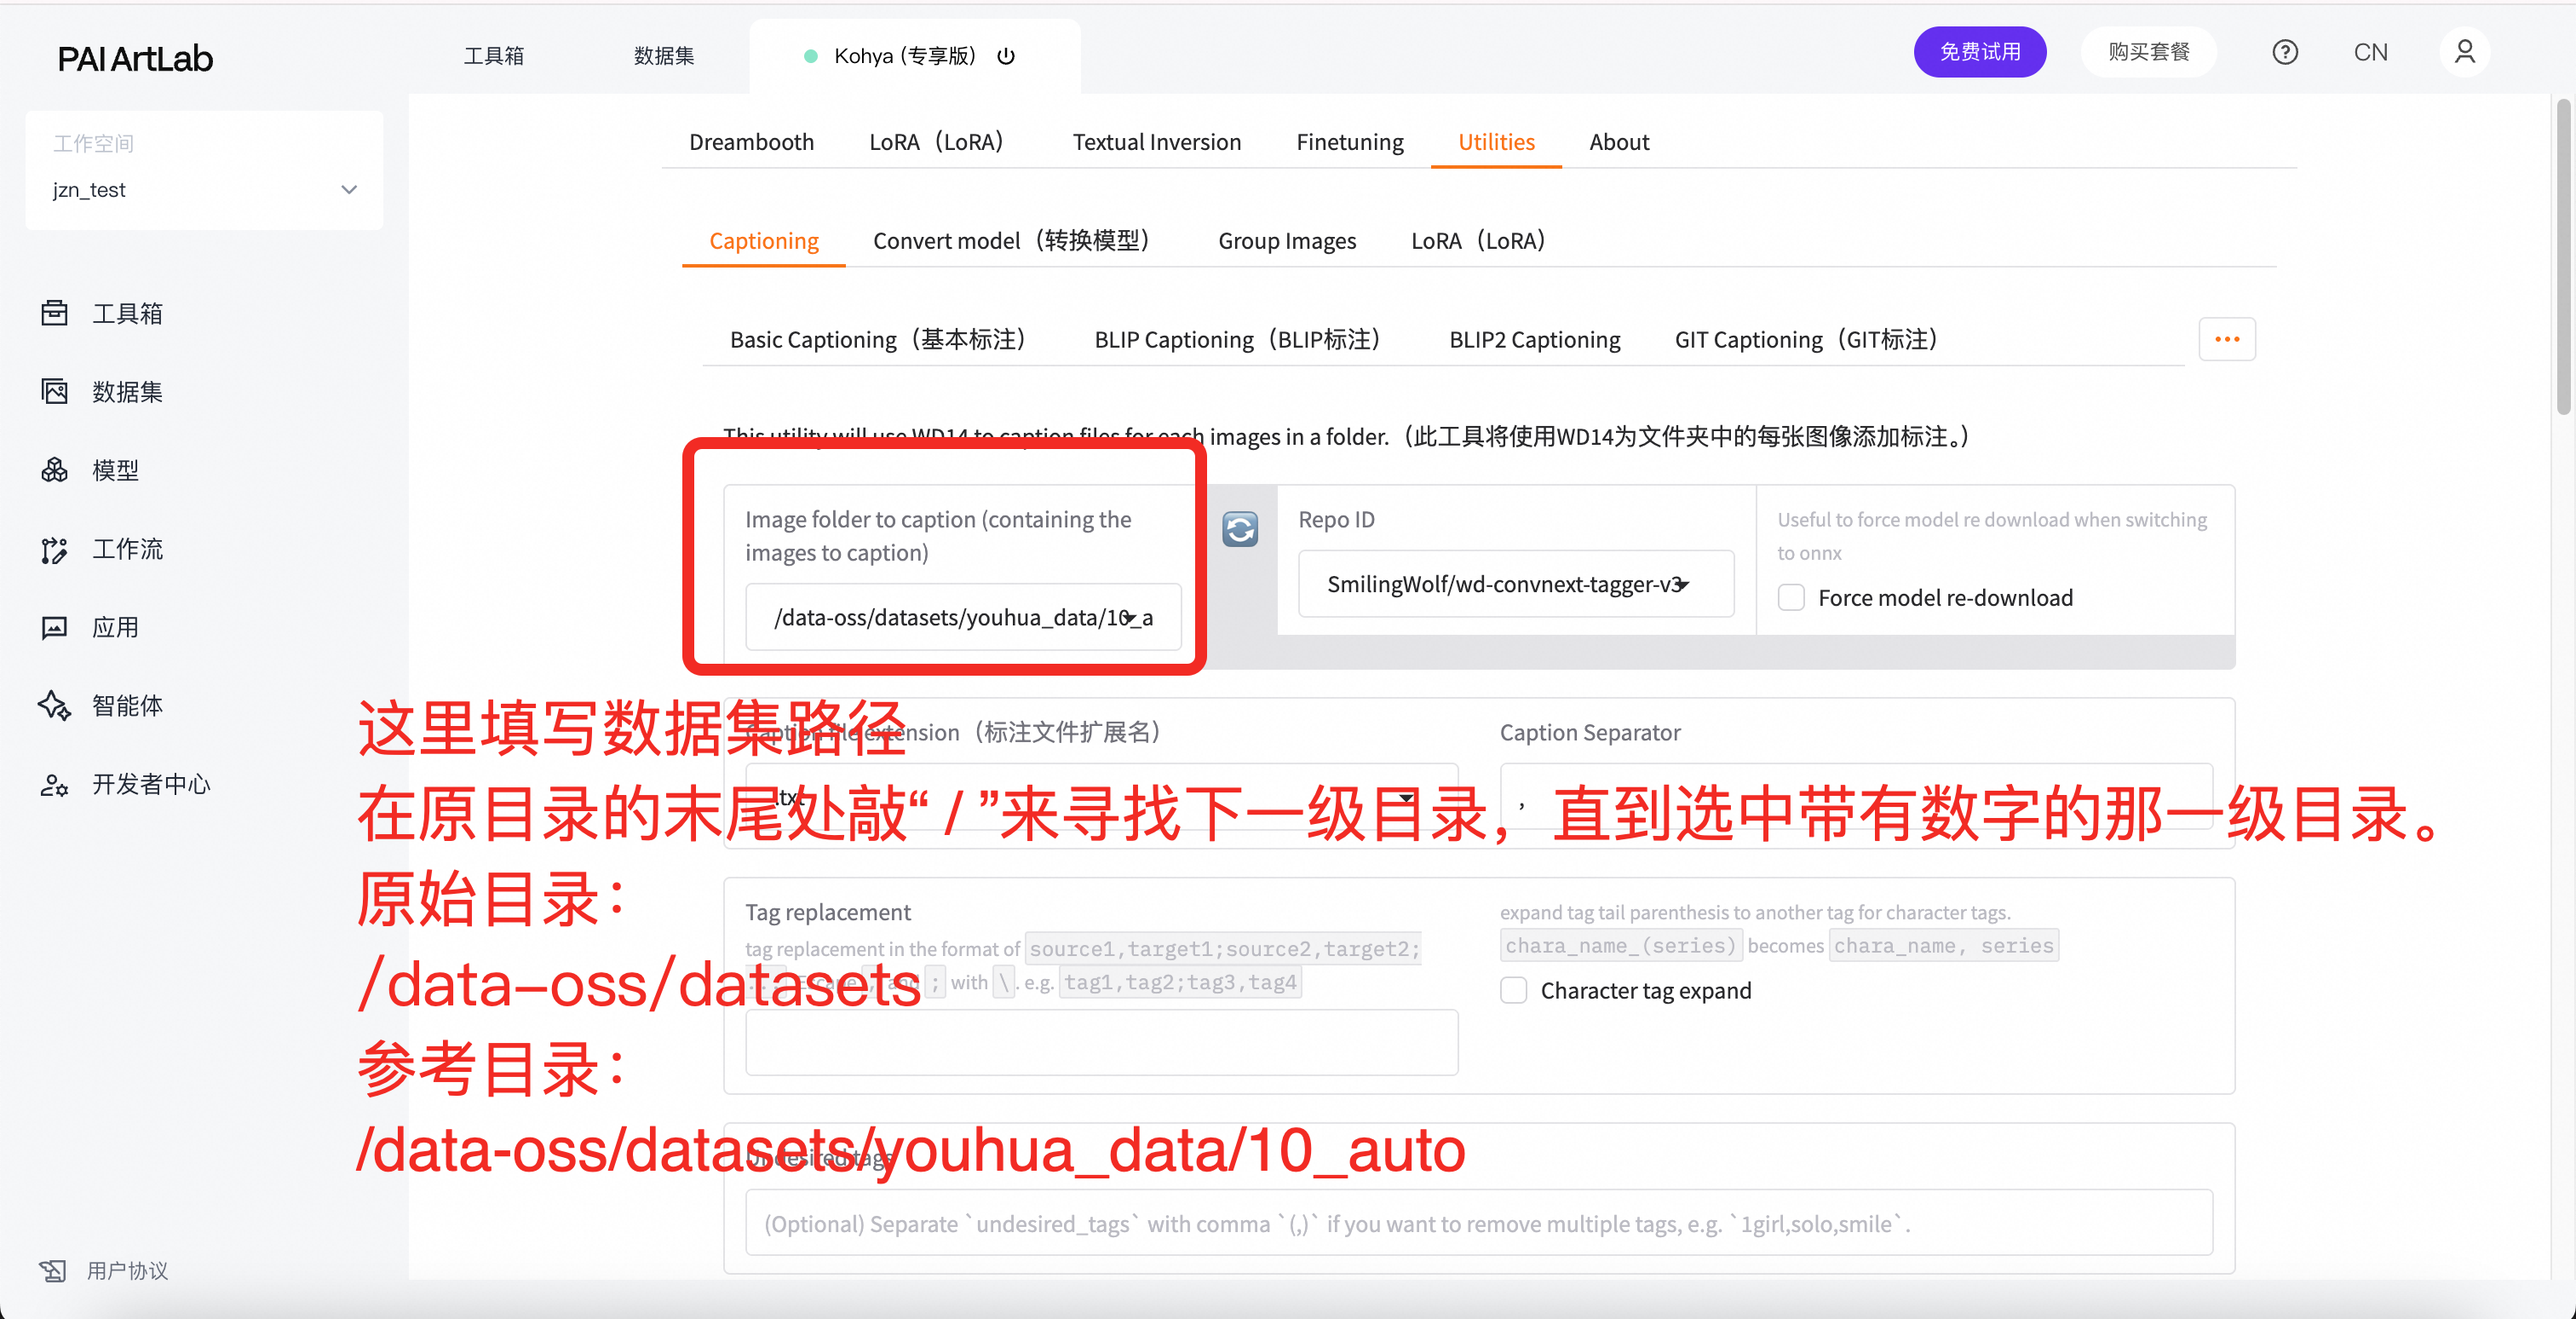Open the user profile avatar icon
Screen dimensions: 2576x1319
pos(2464,52)
